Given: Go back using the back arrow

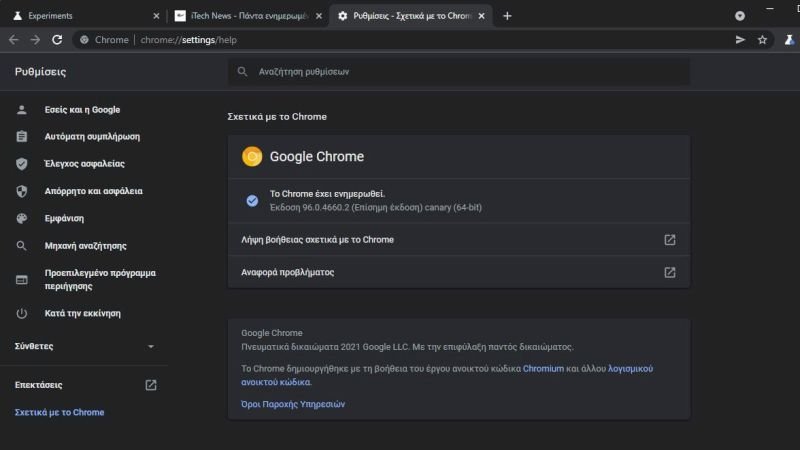Looking at the screenshot, I should 13,39.
